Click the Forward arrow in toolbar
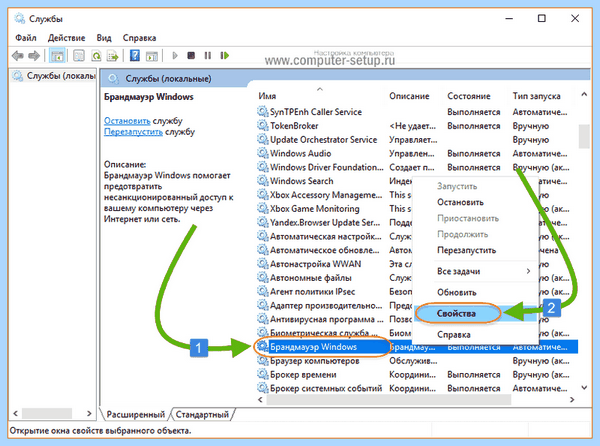This screenshot has height=446, width=600. click(34, 56)
